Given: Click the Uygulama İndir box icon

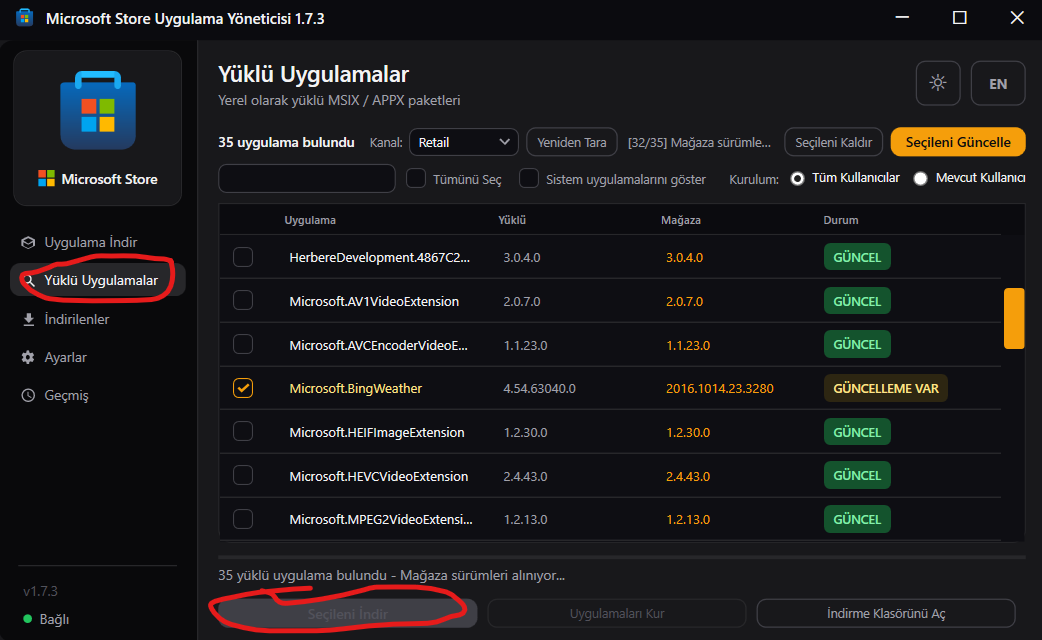Looking at the screenshot, I should [28, 242].
